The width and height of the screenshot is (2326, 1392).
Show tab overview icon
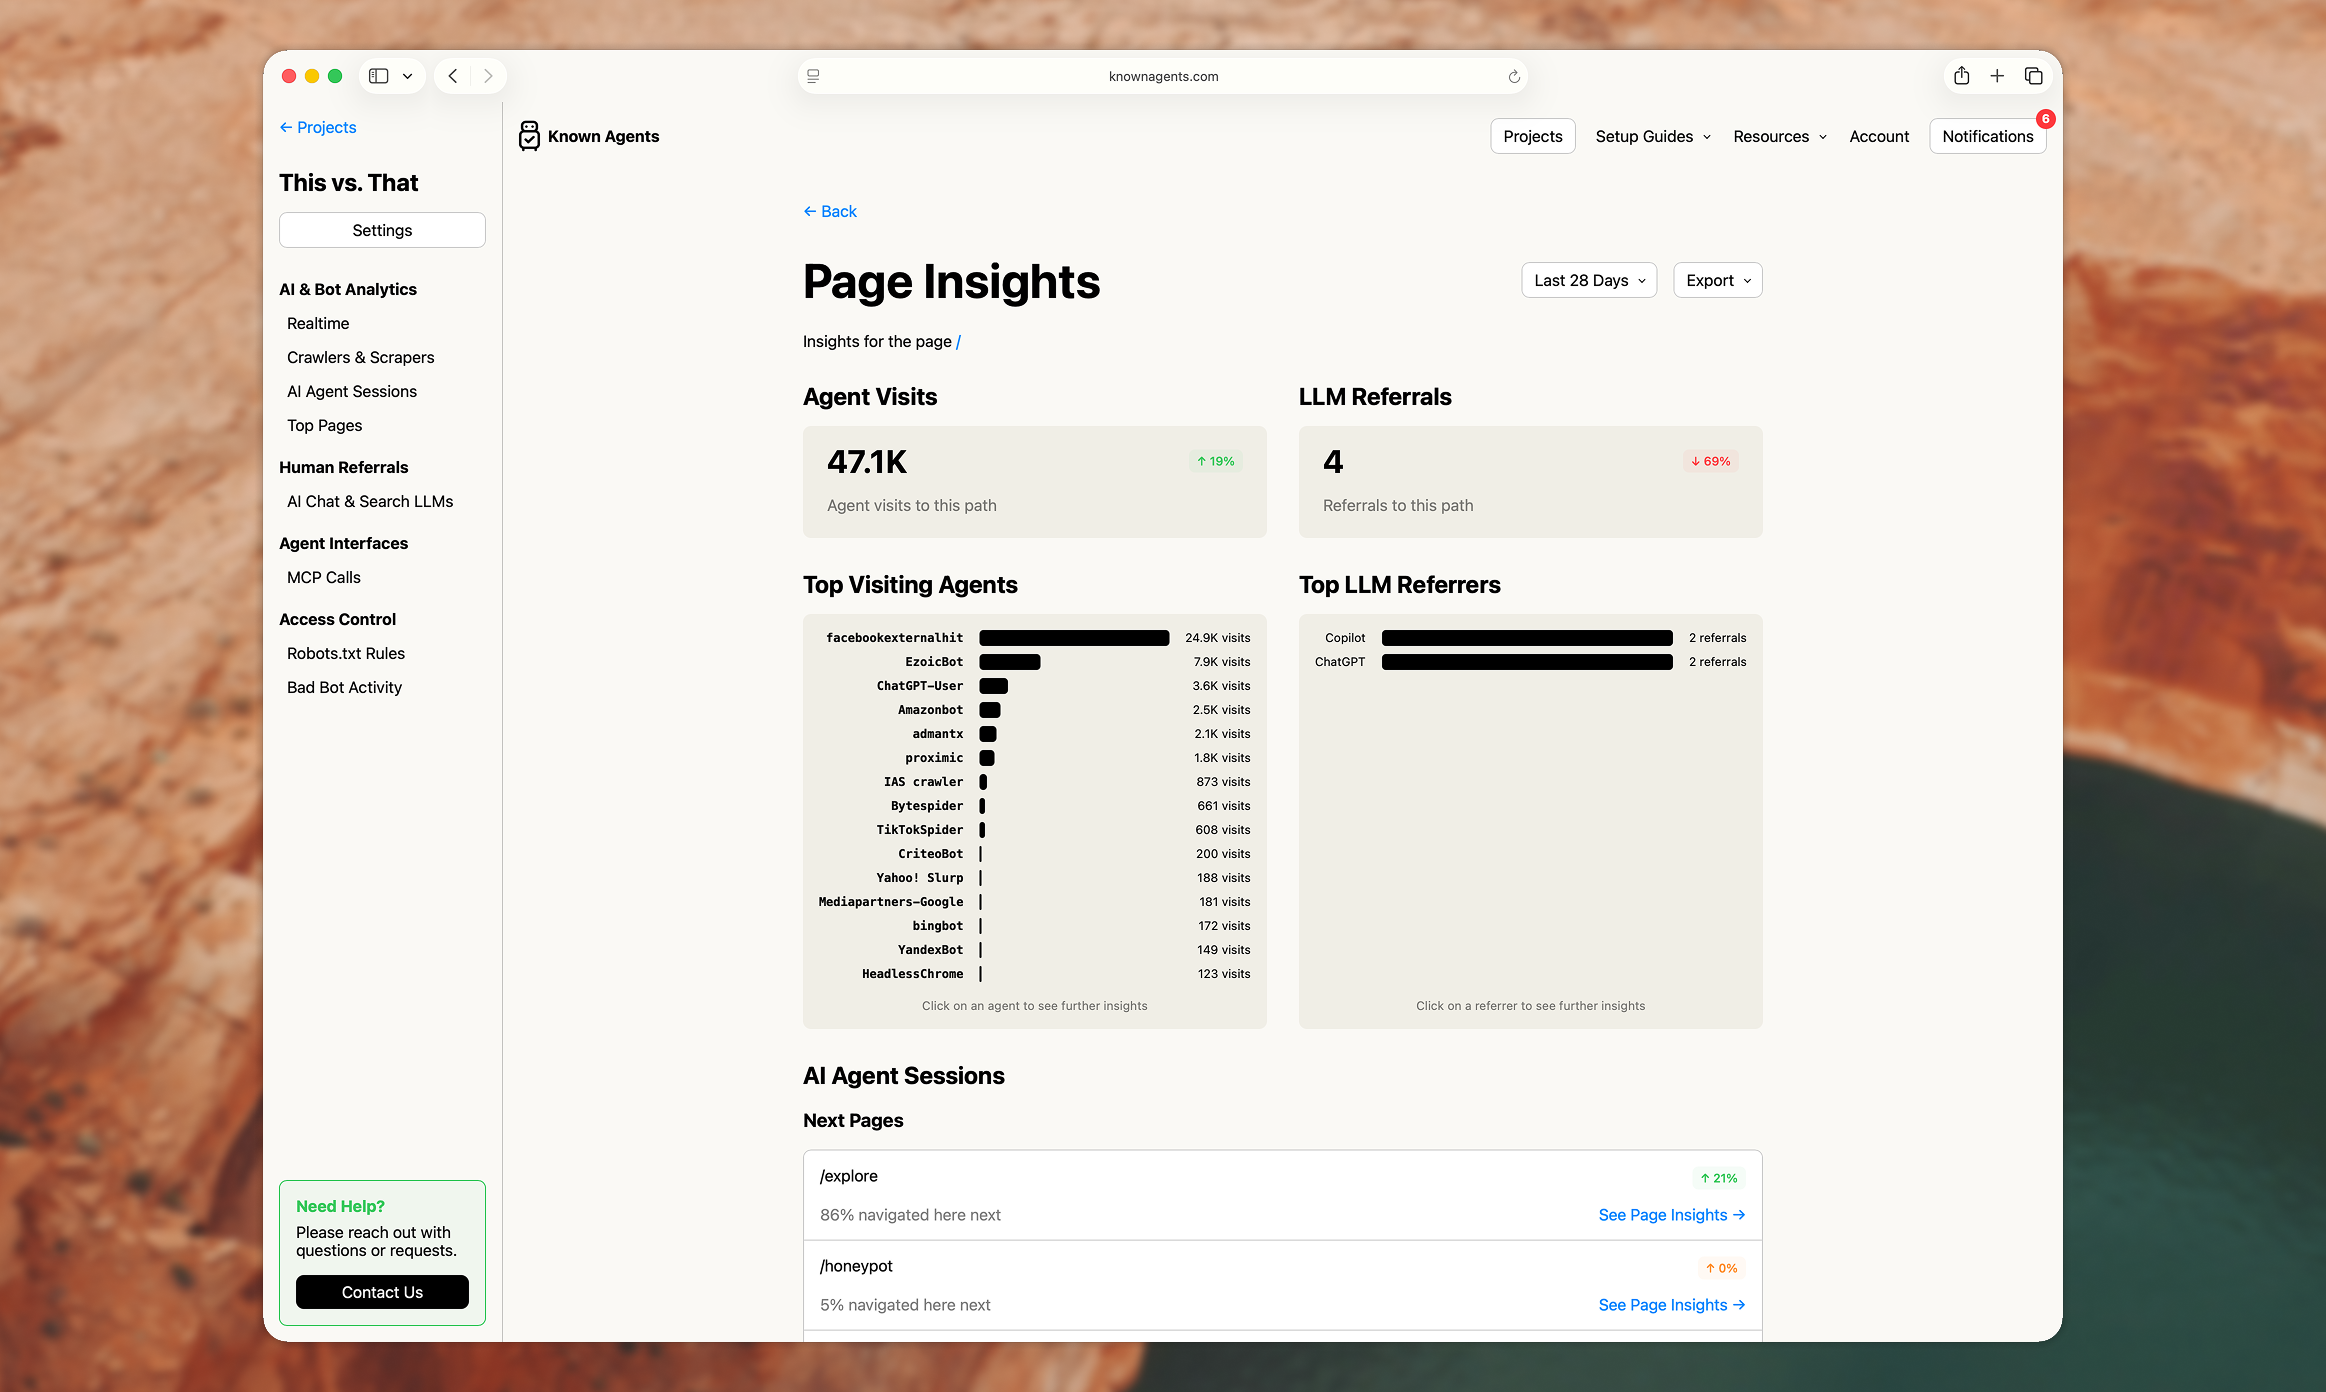pyautogui.click(x=2033, y=76)
